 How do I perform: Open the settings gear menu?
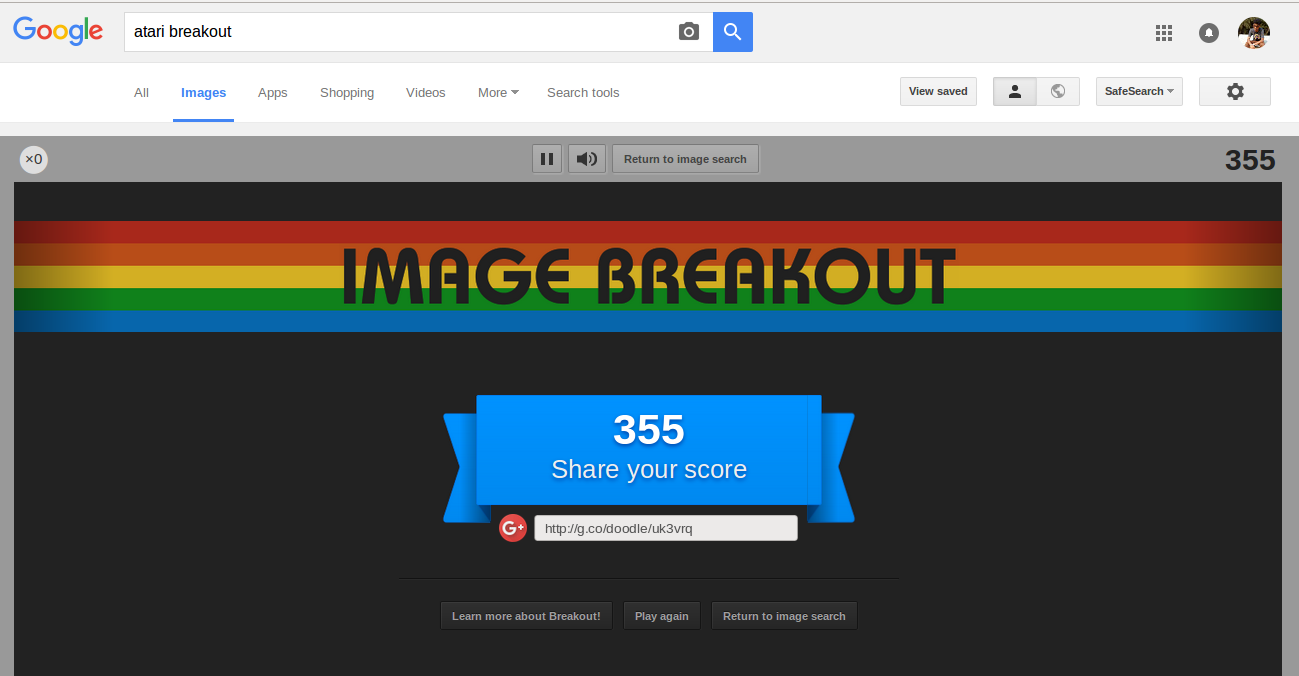(x=1235, y=92)
